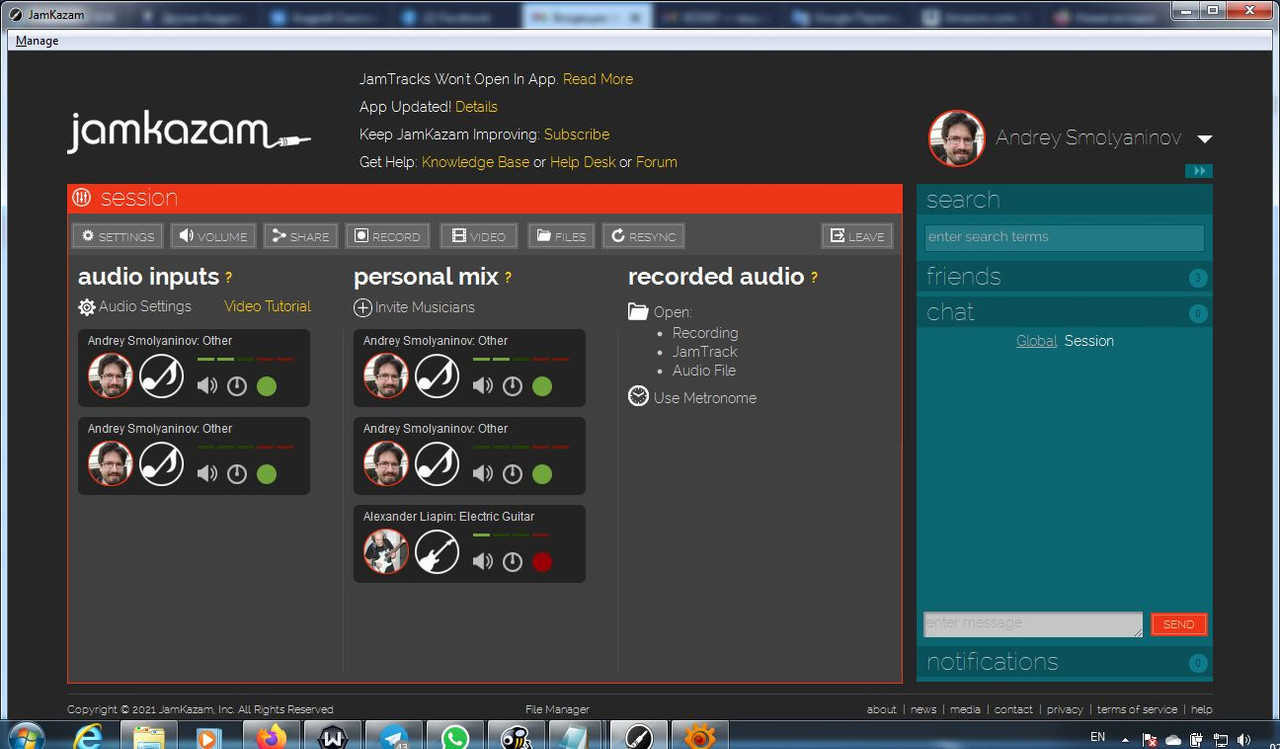Open Telegram from the taskbar
The height and width of the screenshot is (749, 1280).
pyautogui.click(x=393, y=738)
